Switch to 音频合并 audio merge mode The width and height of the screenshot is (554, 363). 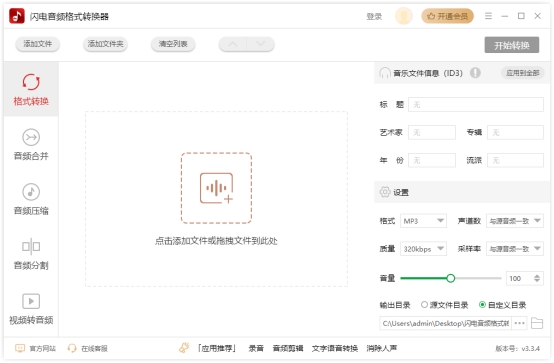pyautogui.click(x=31, y=144)
